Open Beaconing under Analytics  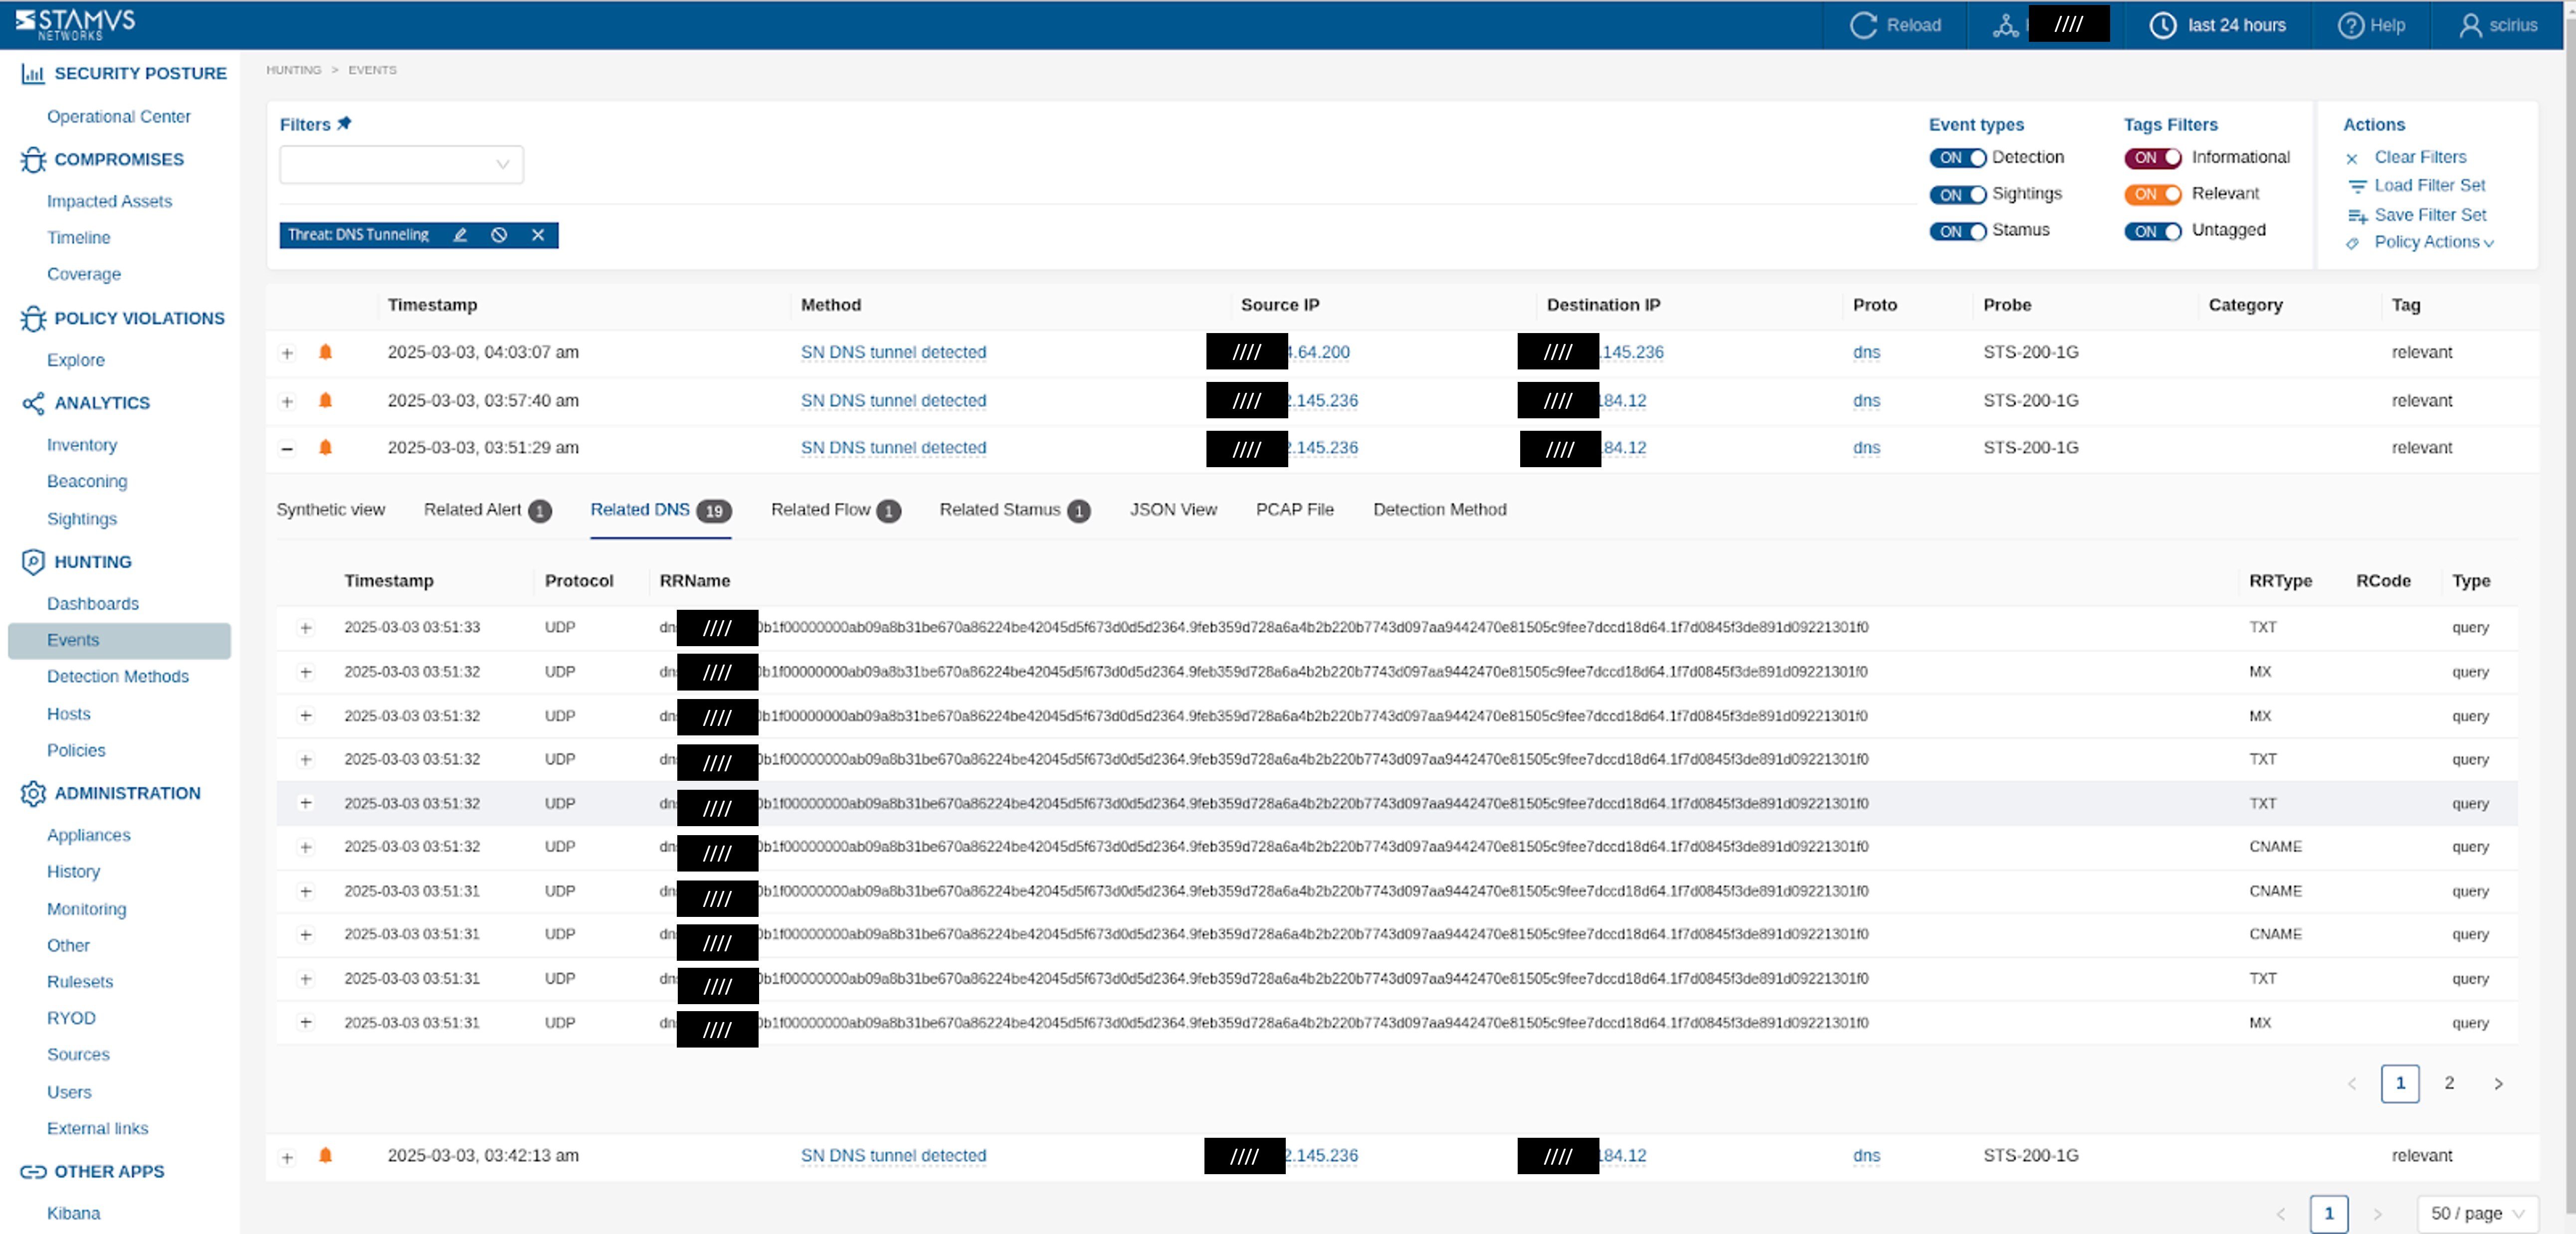(87, 481)
